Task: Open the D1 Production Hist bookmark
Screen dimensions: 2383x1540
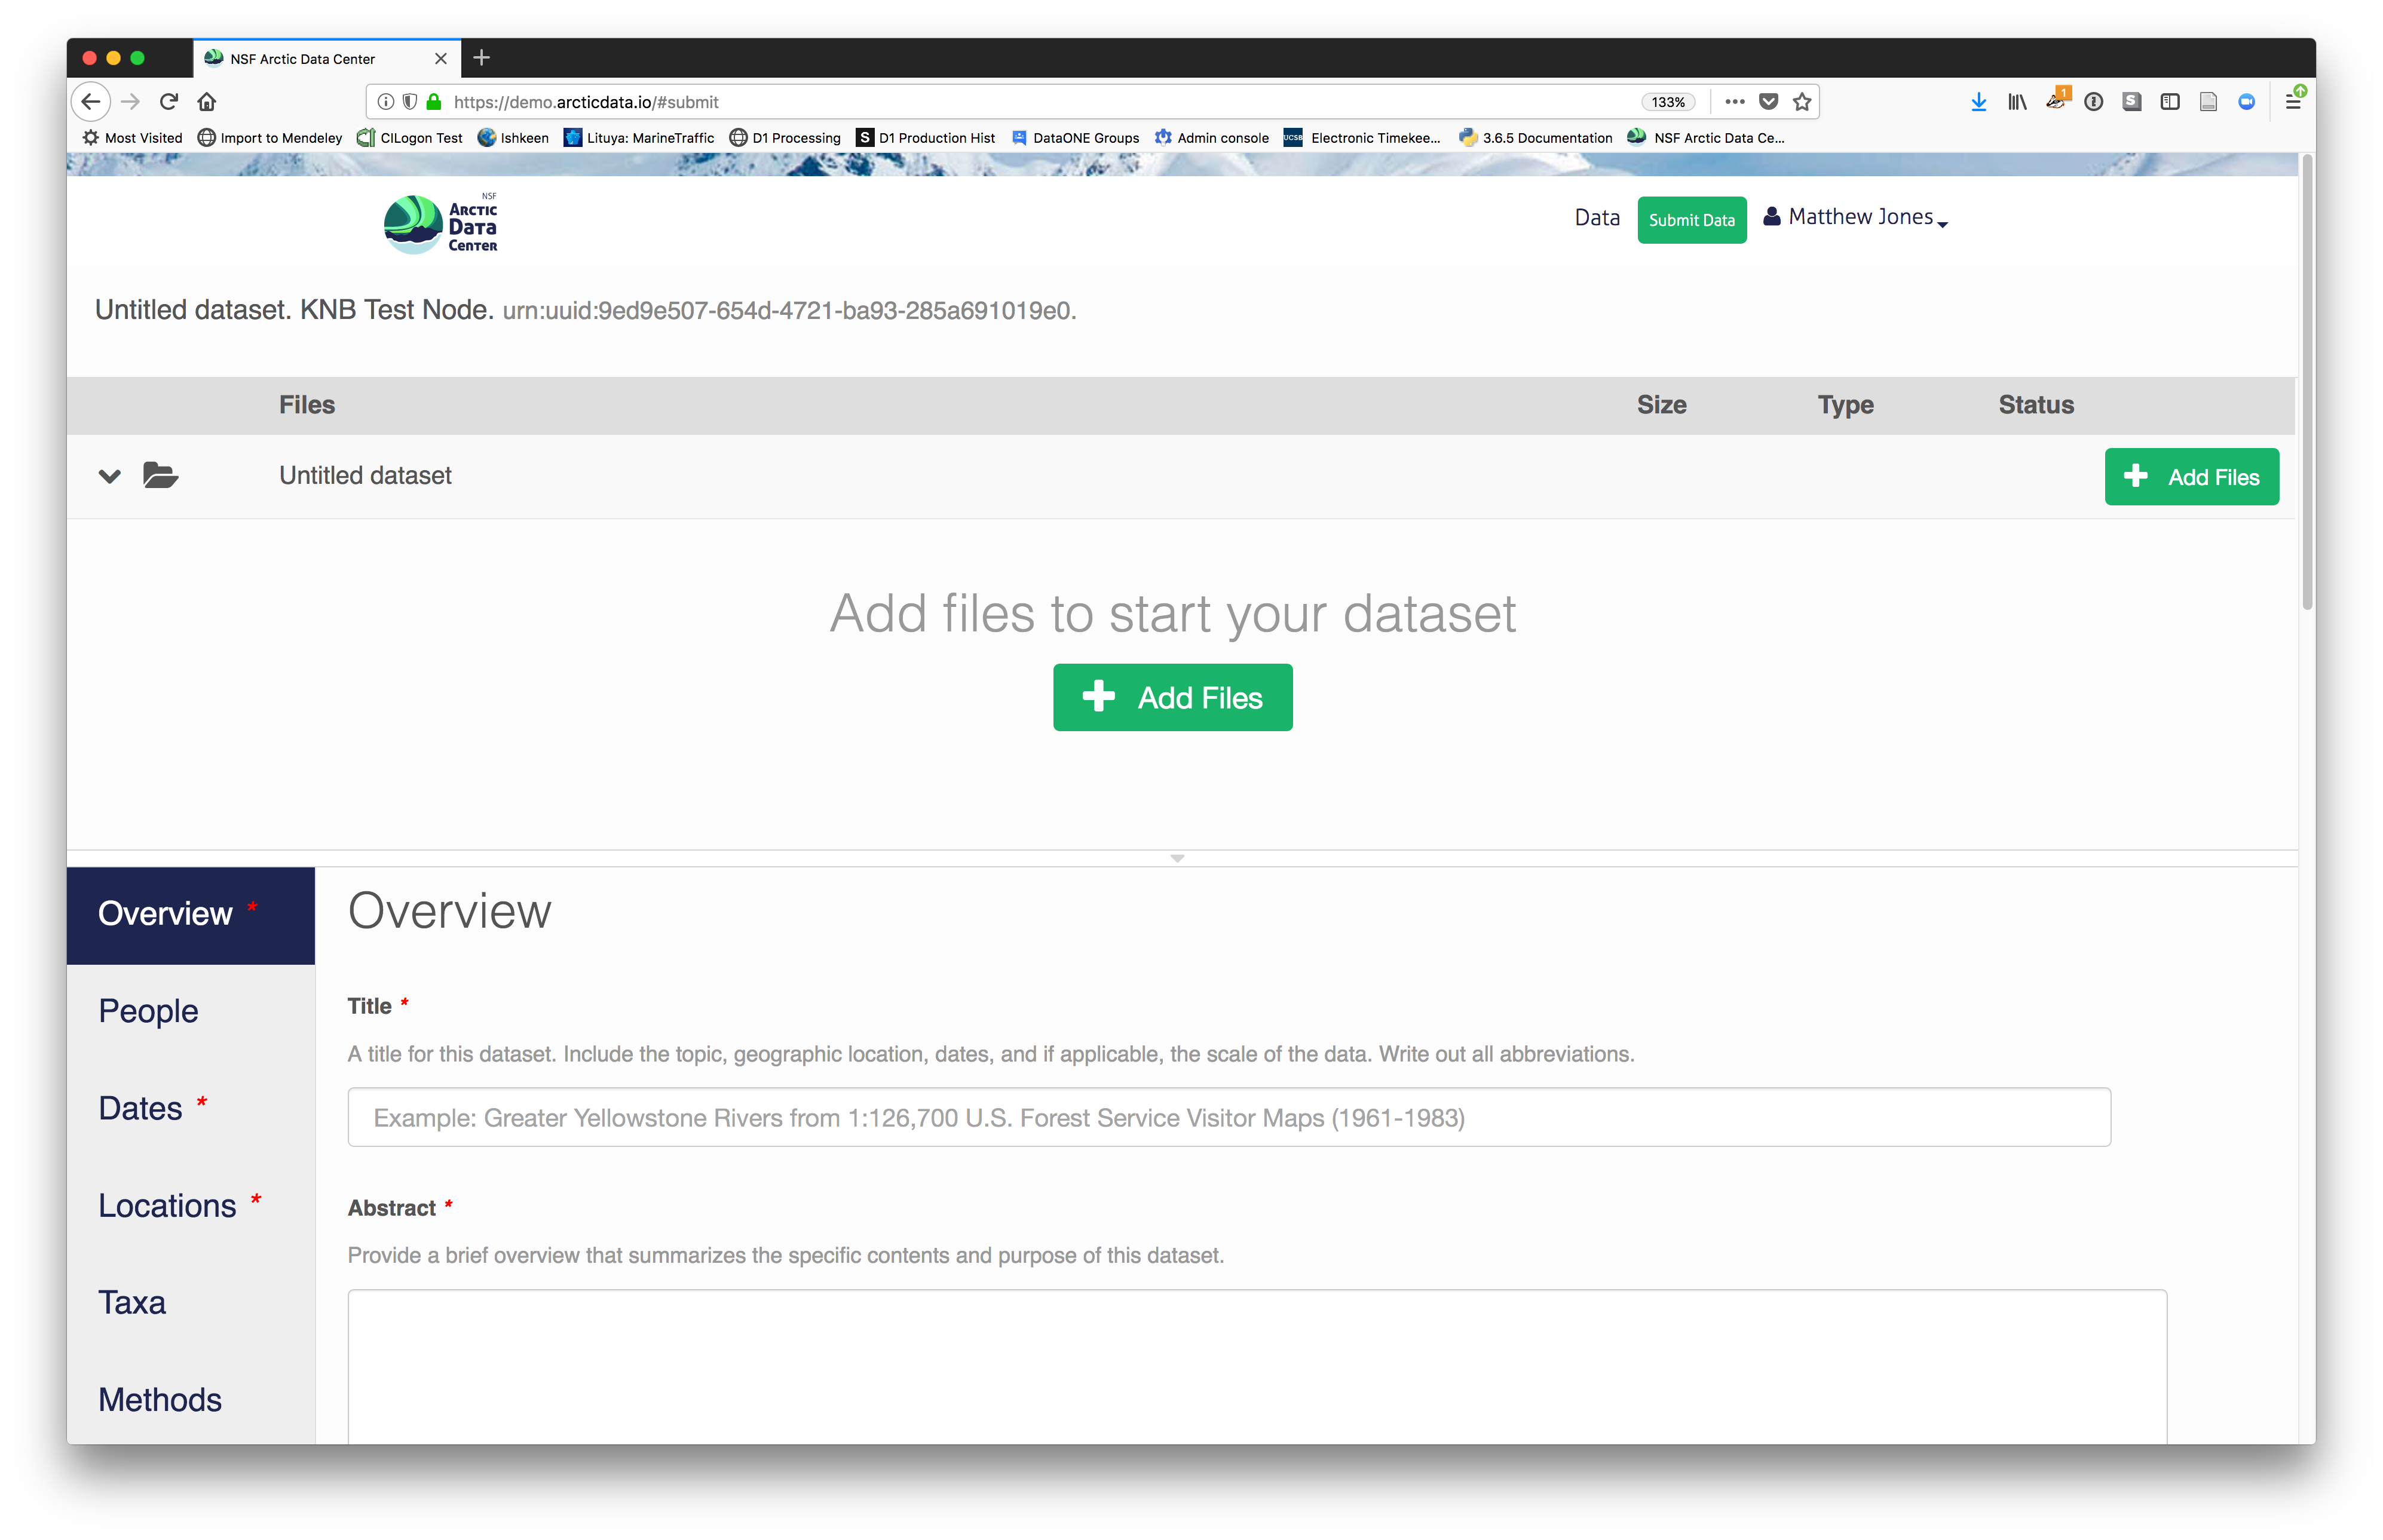Action: click(926, 138)
